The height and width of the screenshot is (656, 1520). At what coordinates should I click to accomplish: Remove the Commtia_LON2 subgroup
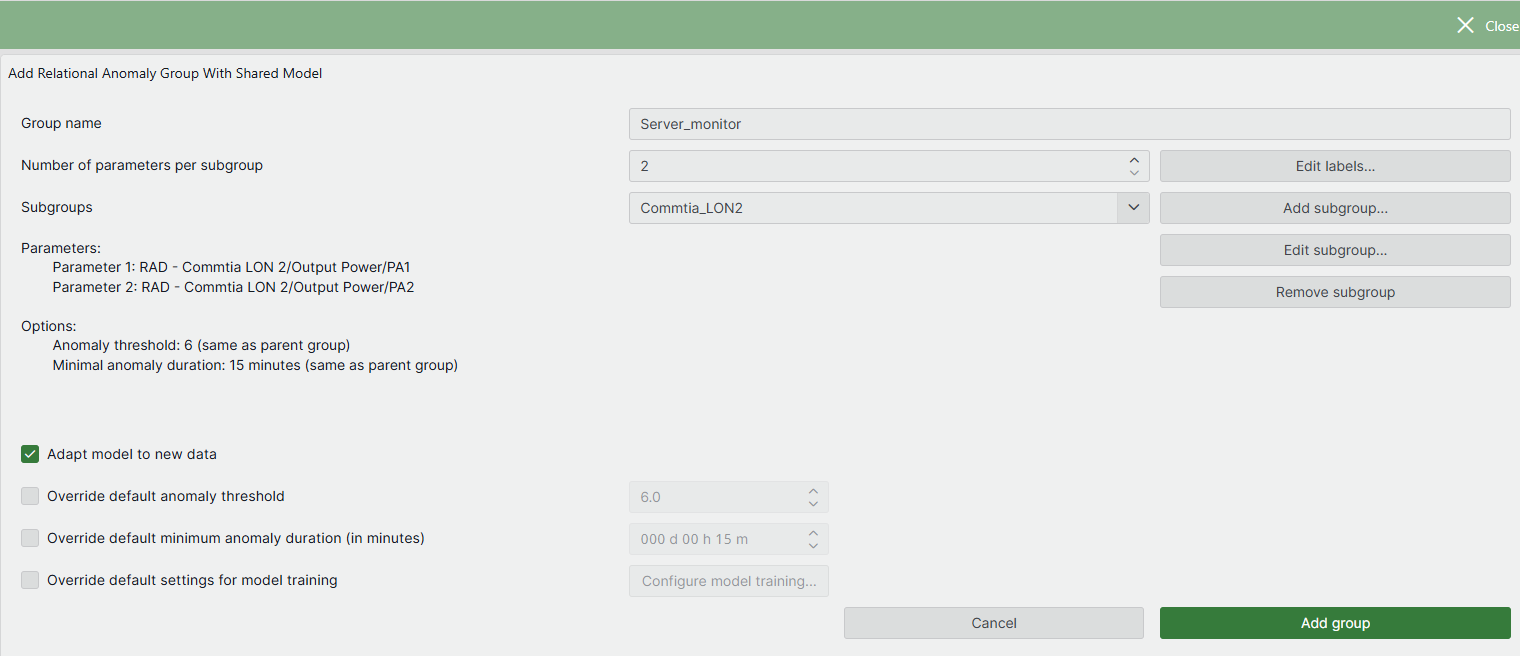[1335, 291]
